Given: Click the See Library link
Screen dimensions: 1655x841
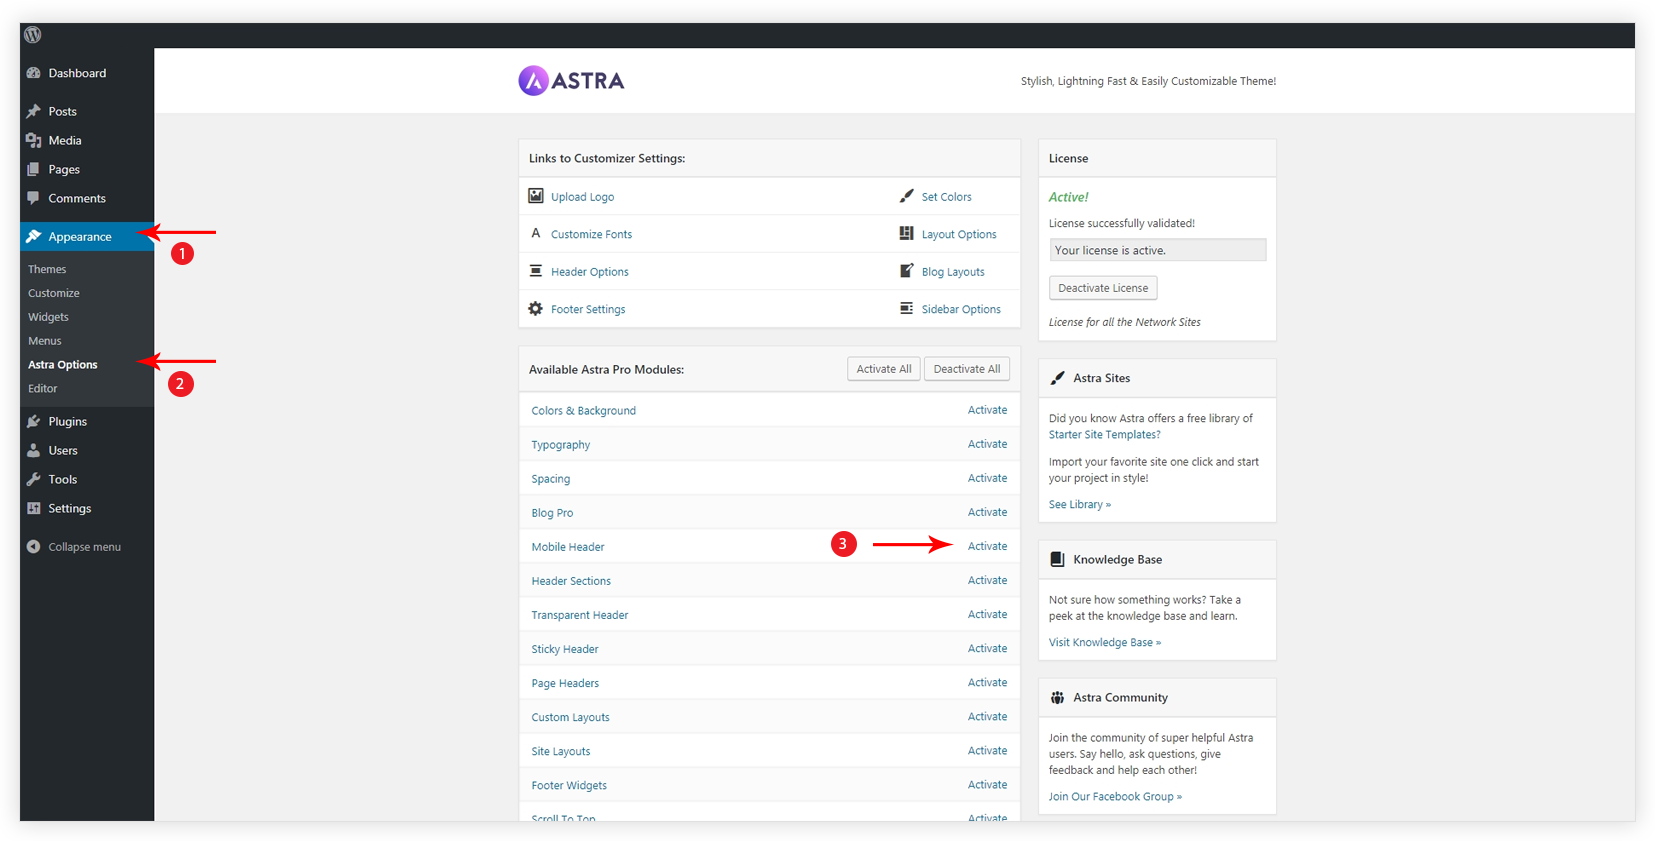Looking at the screenshot, I should click(1080, 504).
